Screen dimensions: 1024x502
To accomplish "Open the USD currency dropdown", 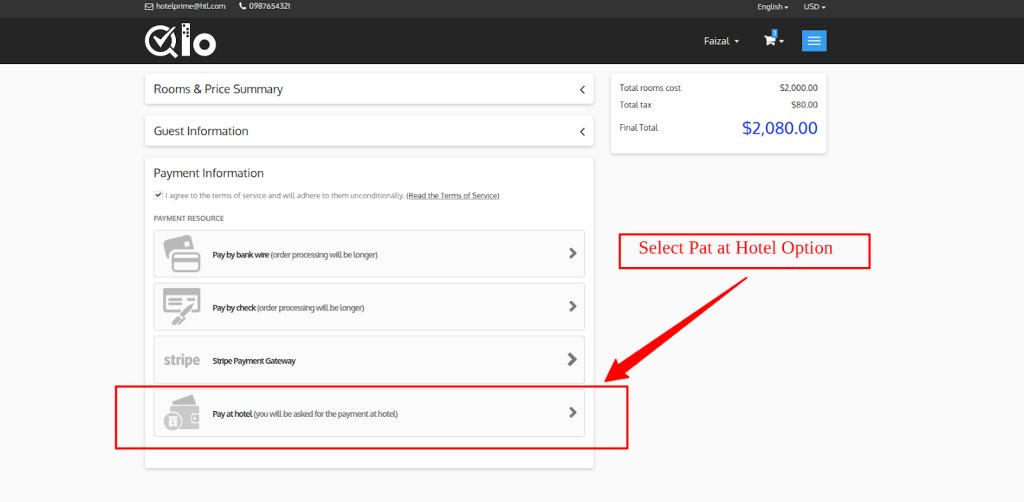I will (x=814, y=6).
